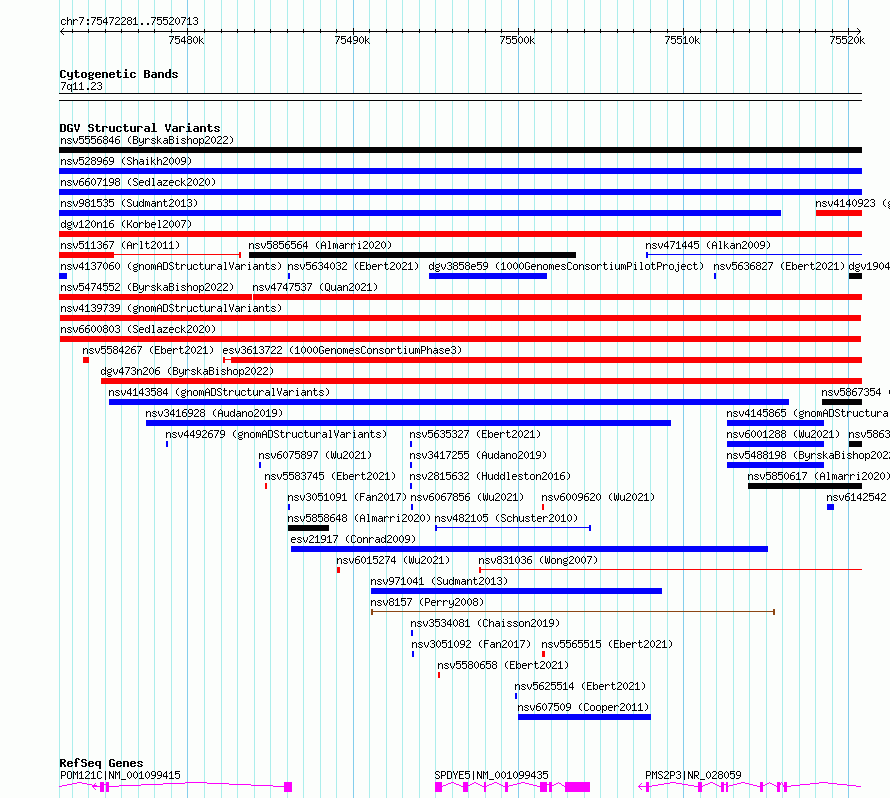Click the chr7:75472281..75520713 coordinates label

point(129,21)
